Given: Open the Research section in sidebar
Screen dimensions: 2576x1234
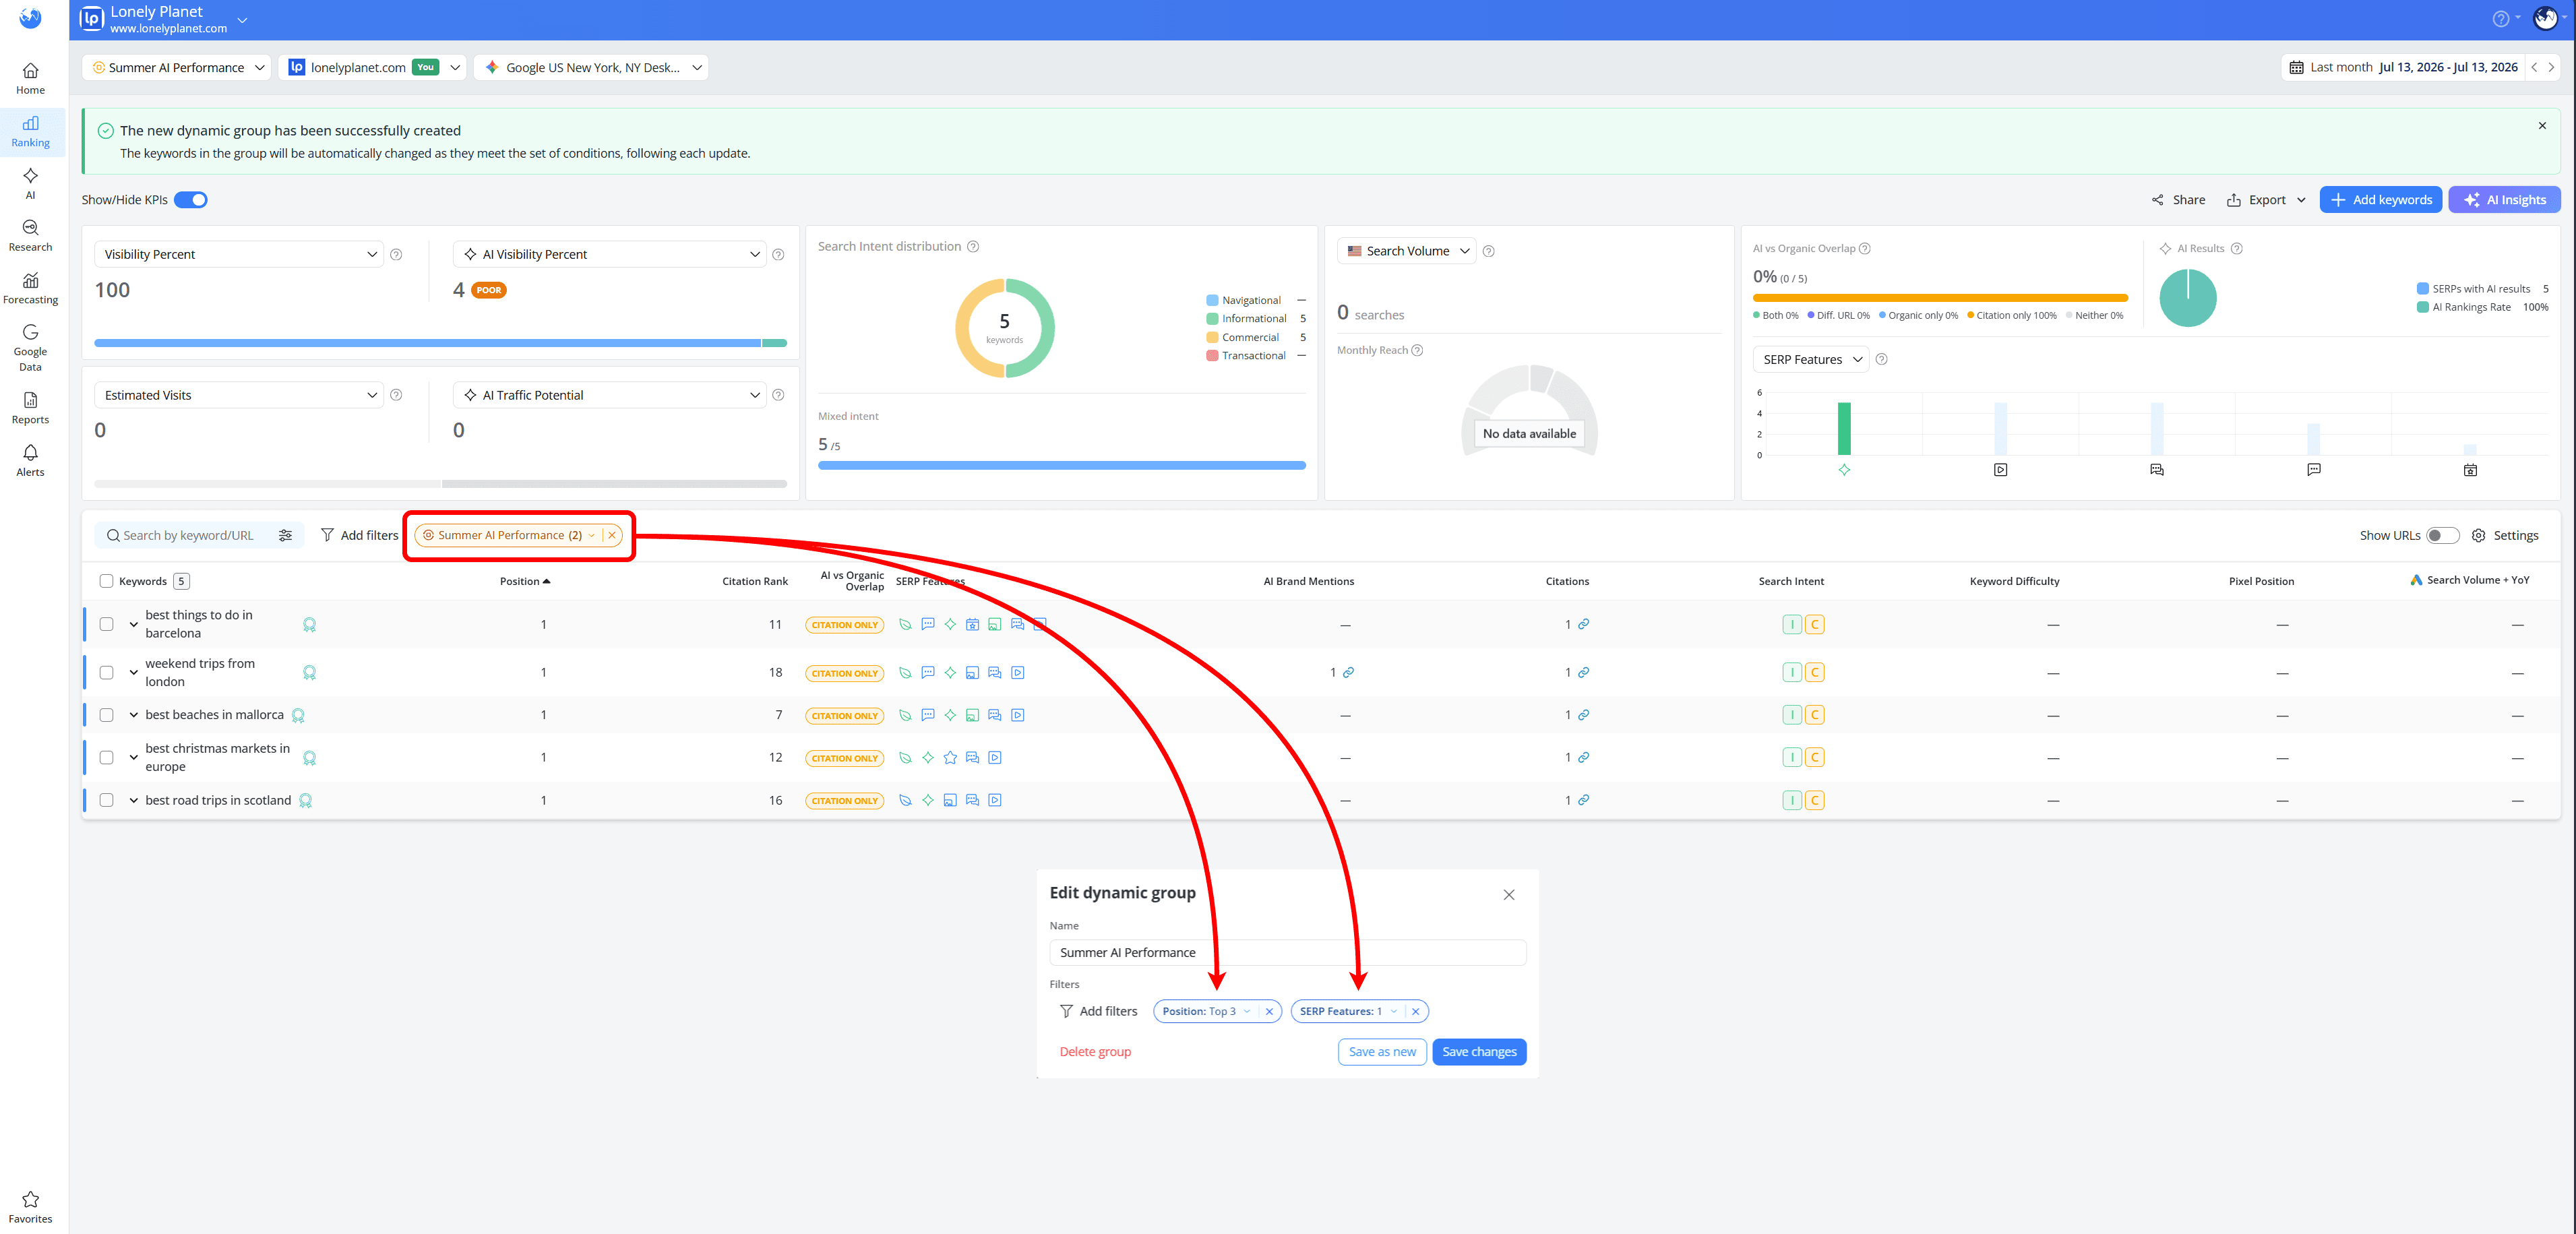Looking at the screenshot, I should pos(30,236).
